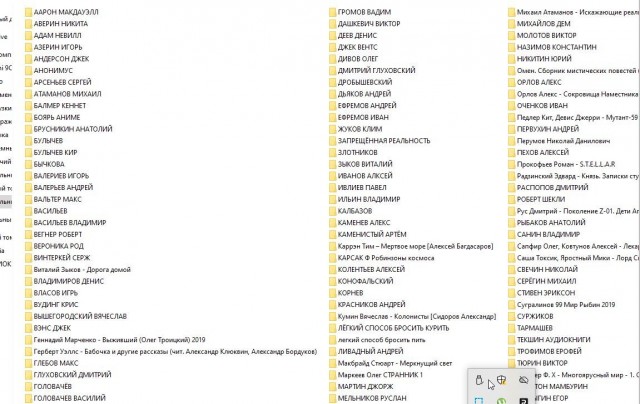The width and height of the screenshot is (640, 404).
Task: Select the Сугралинов 99 Мир Рыбин 2019 folder
Action: point(566,305)
